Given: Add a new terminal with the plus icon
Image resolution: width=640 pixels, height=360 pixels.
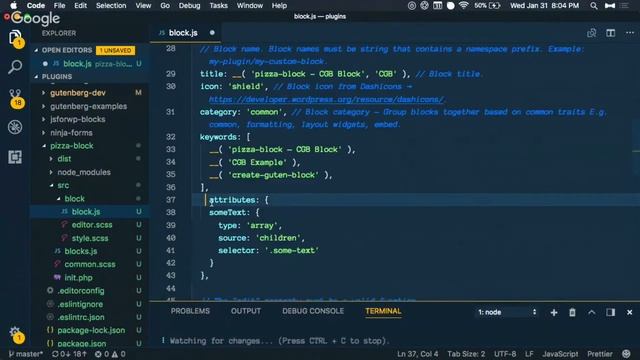Looking at the screenshot, I should click(x=554, y=312).
